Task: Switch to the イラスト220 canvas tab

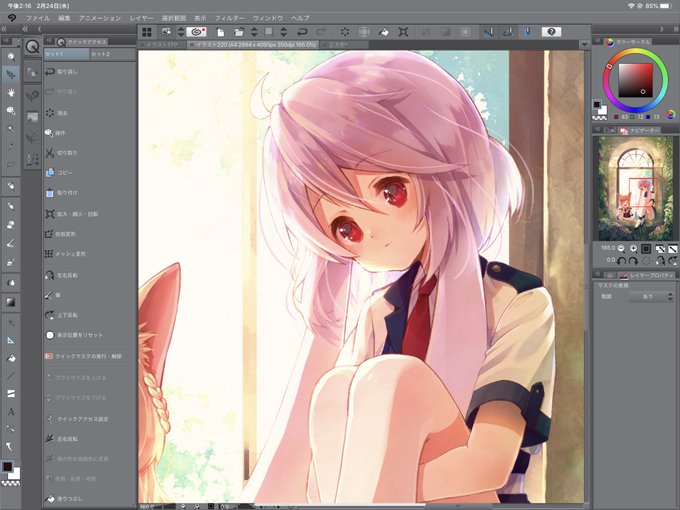Action: click(254, 45)
